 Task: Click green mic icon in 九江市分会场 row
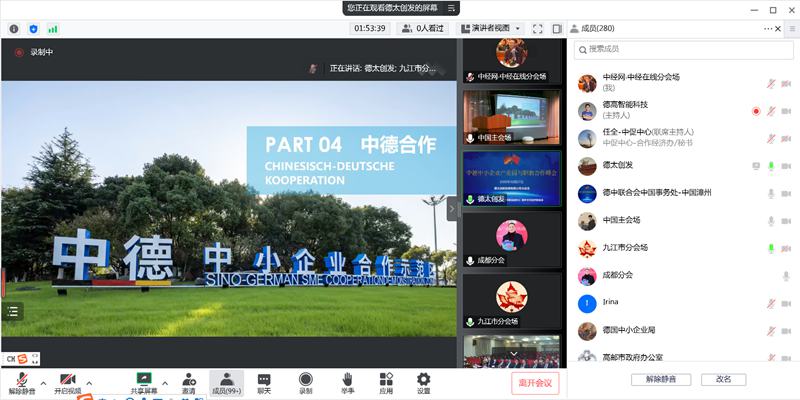(771, 248)
